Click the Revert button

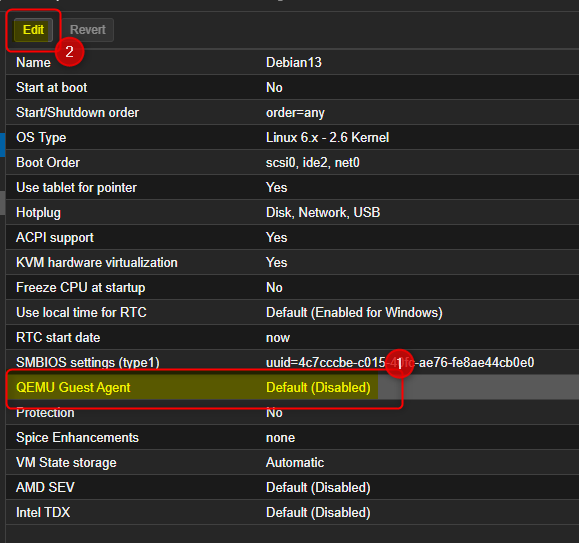88,30
